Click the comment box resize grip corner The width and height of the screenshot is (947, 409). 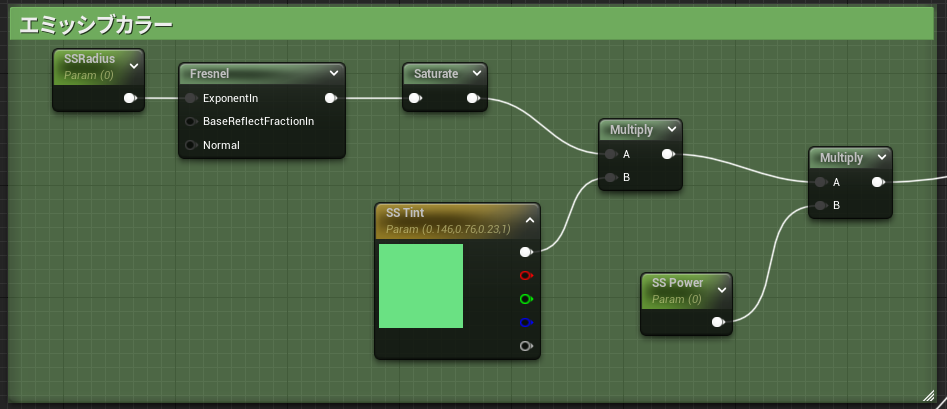pyautogui.click(x=928, y=396)
